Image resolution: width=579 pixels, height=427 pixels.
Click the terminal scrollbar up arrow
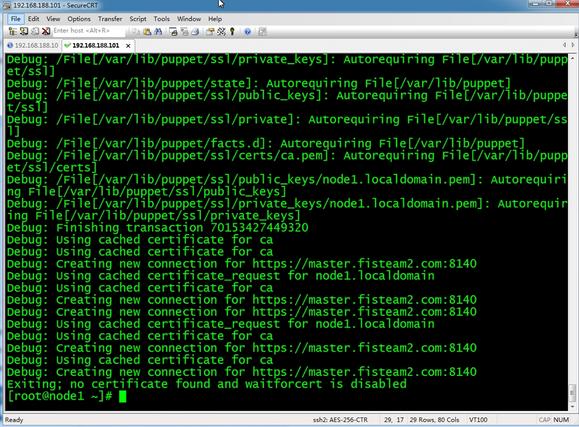[572, 58]
